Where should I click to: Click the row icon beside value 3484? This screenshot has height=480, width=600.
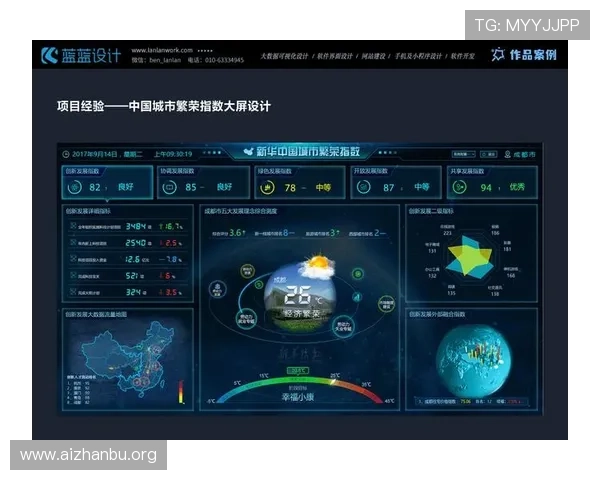click(73, 225)
